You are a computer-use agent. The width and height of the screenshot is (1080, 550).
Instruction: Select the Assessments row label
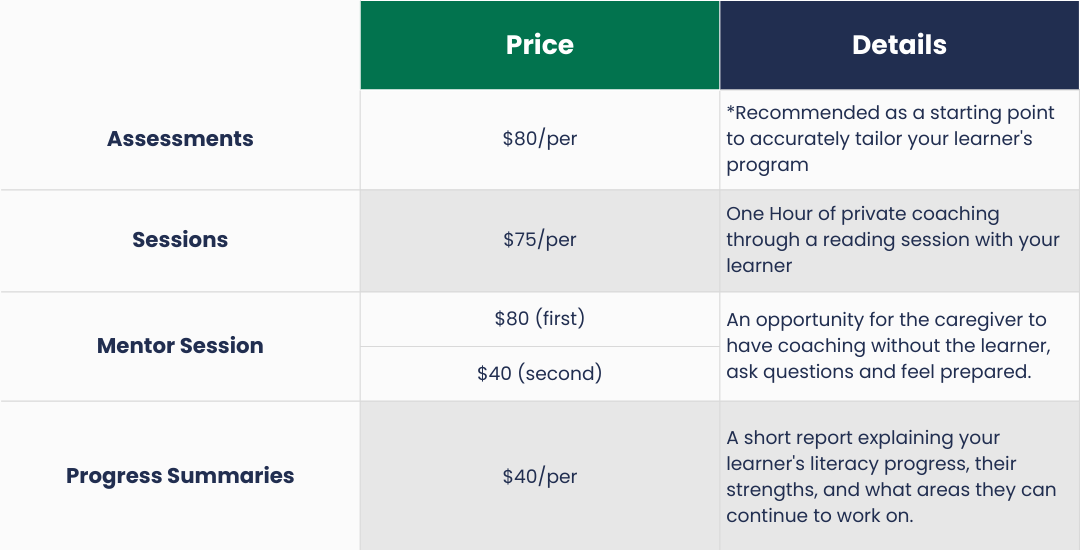click(x=180, y=139)
